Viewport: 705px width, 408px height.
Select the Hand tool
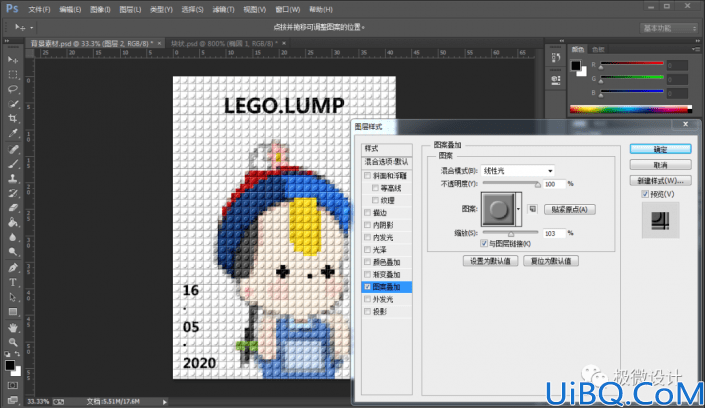click(13, 327)
